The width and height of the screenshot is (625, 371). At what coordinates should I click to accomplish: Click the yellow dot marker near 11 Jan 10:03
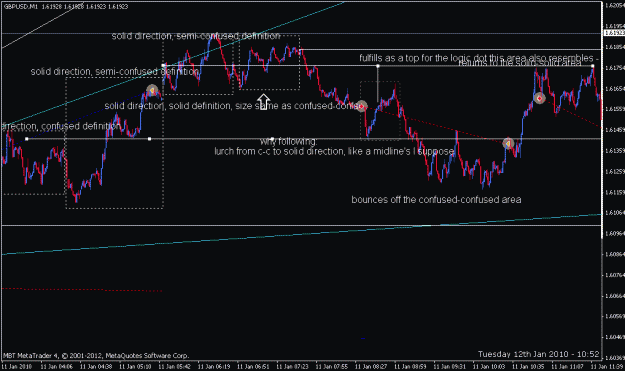508,143
